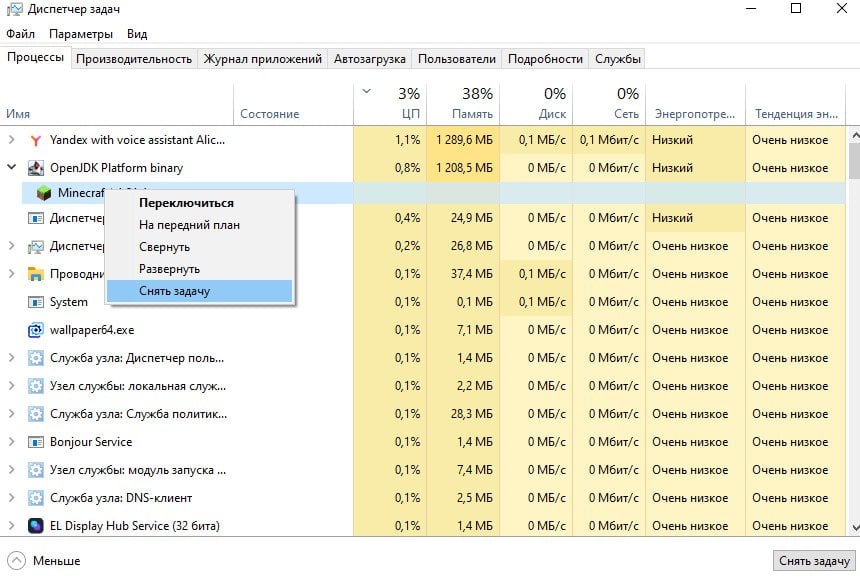Click the gear icon for Служба узла: Диспетчер поль...
Image resolution: width=860 pixels, height=578 pixels.
point(36,358)
